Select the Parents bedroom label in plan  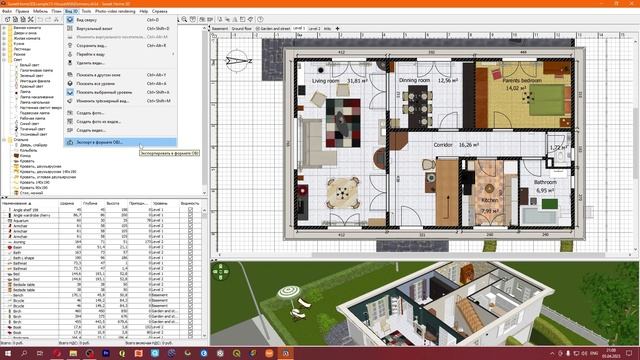click(522, 80)
